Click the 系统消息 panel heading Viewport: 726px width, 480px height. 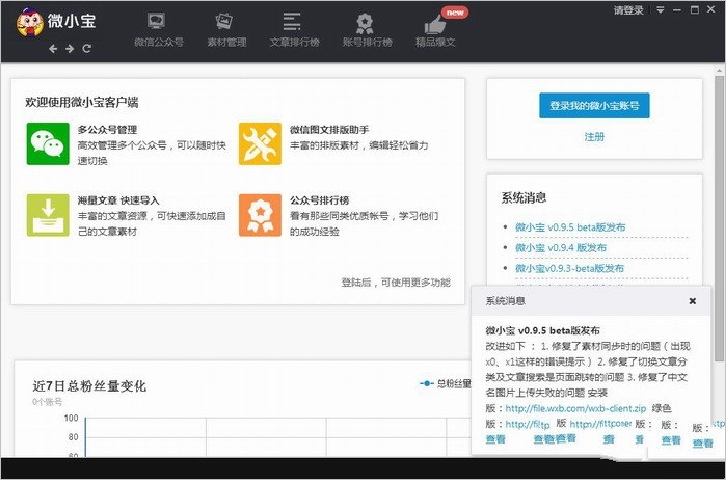pyautogui.click(x=524, y=198)
